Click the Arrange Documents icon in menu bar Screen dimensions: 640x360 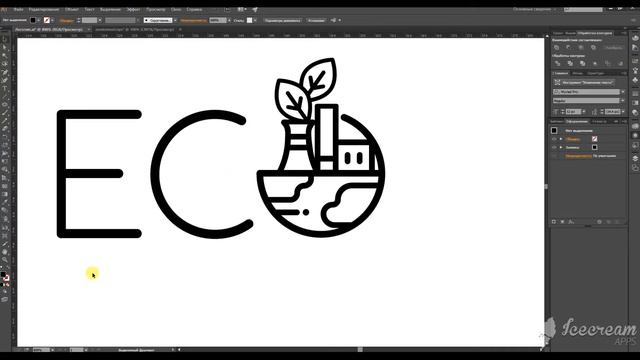(x=242, y=9)
